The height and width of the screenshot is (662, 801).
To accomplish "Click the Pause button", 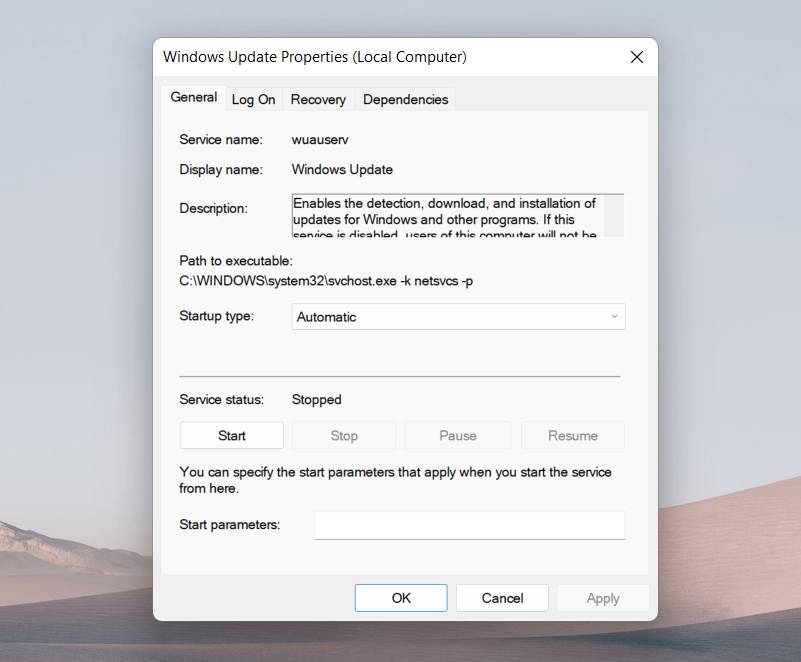I will tap(458, 435).
